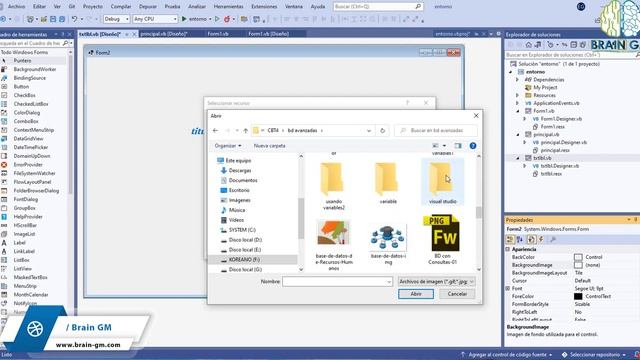Go up one folder level in Abrir dialog
Image resolution: width=640 pixels, height=360 pixels.
pos(246,131)
